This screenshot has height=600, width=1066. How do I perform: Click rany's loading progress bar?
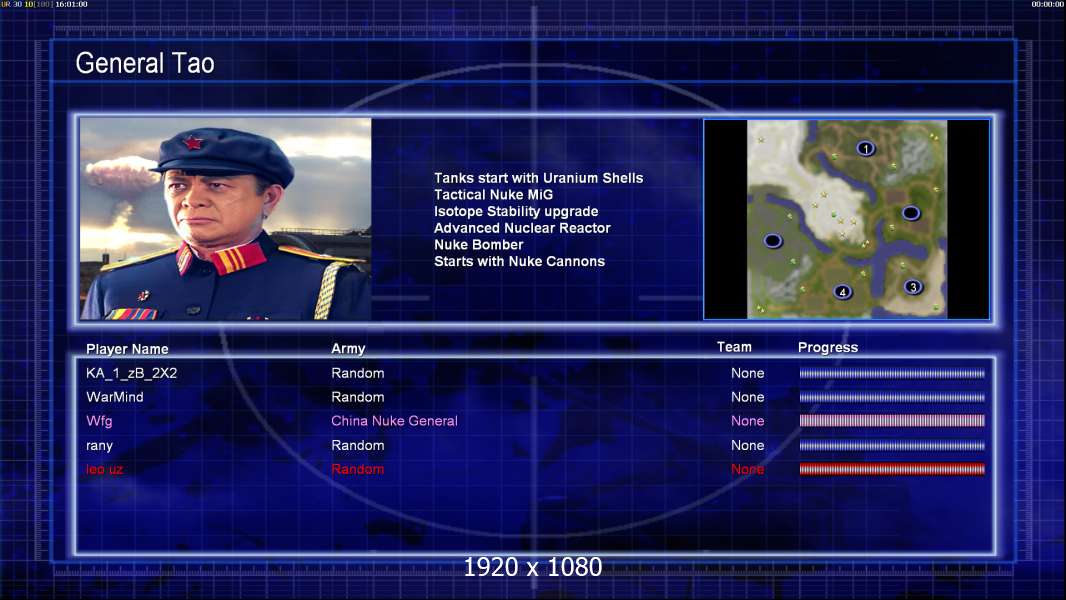click(892, 445)
